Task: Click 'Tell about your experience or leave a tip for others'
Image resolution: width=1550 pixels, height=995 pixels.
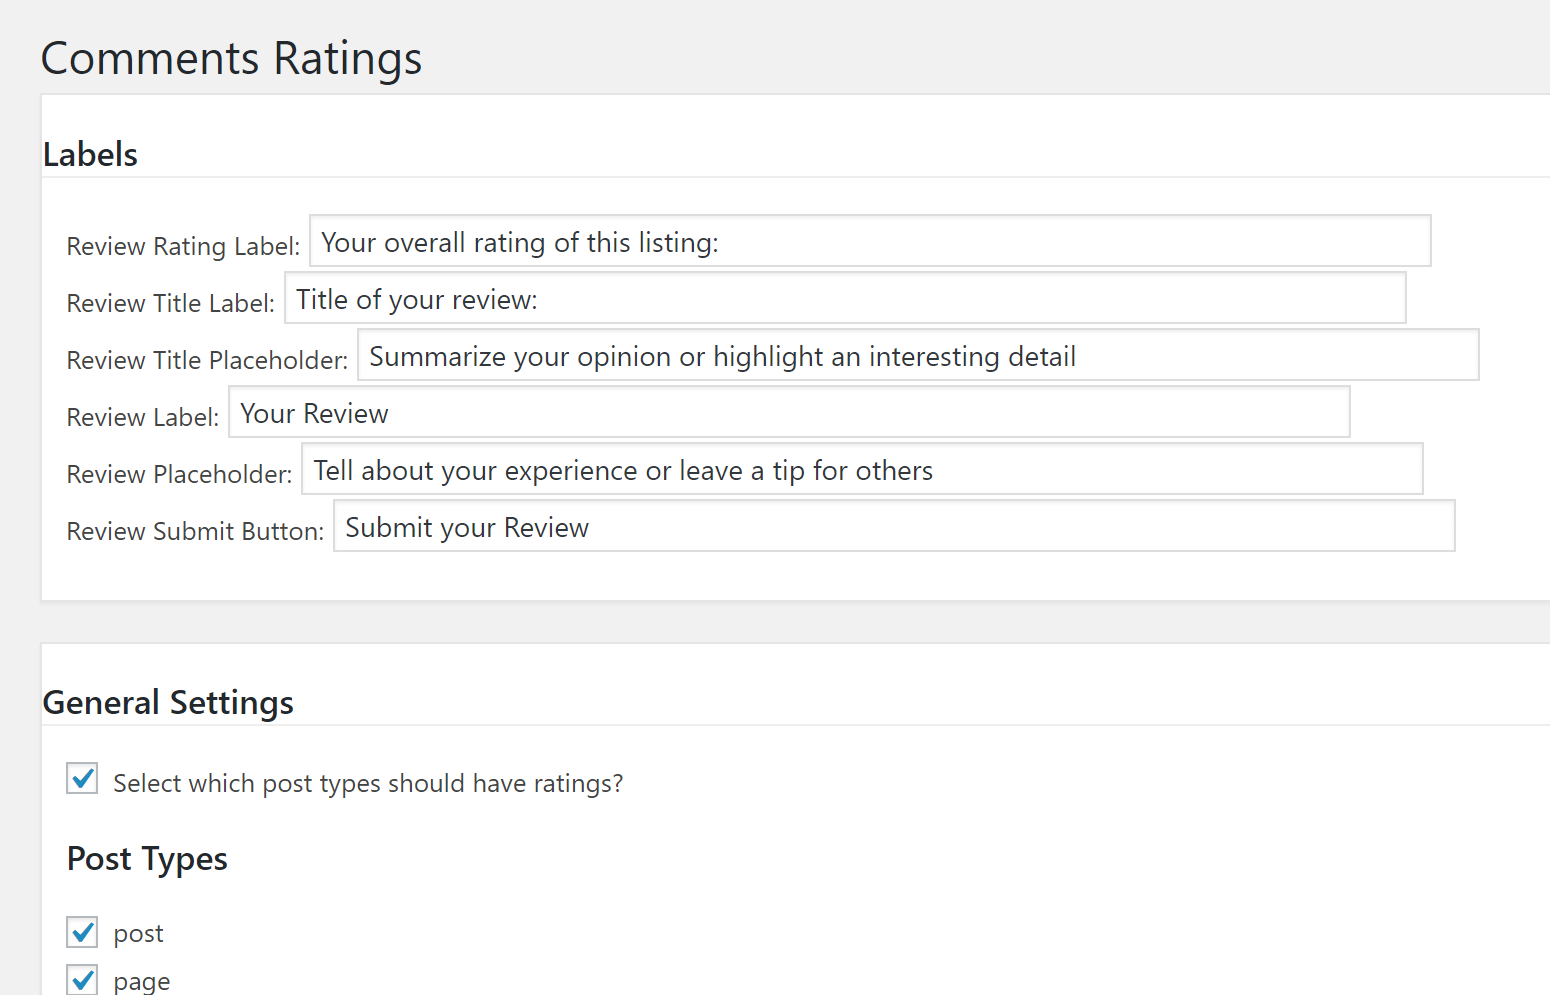Action: tap(623, 469)
